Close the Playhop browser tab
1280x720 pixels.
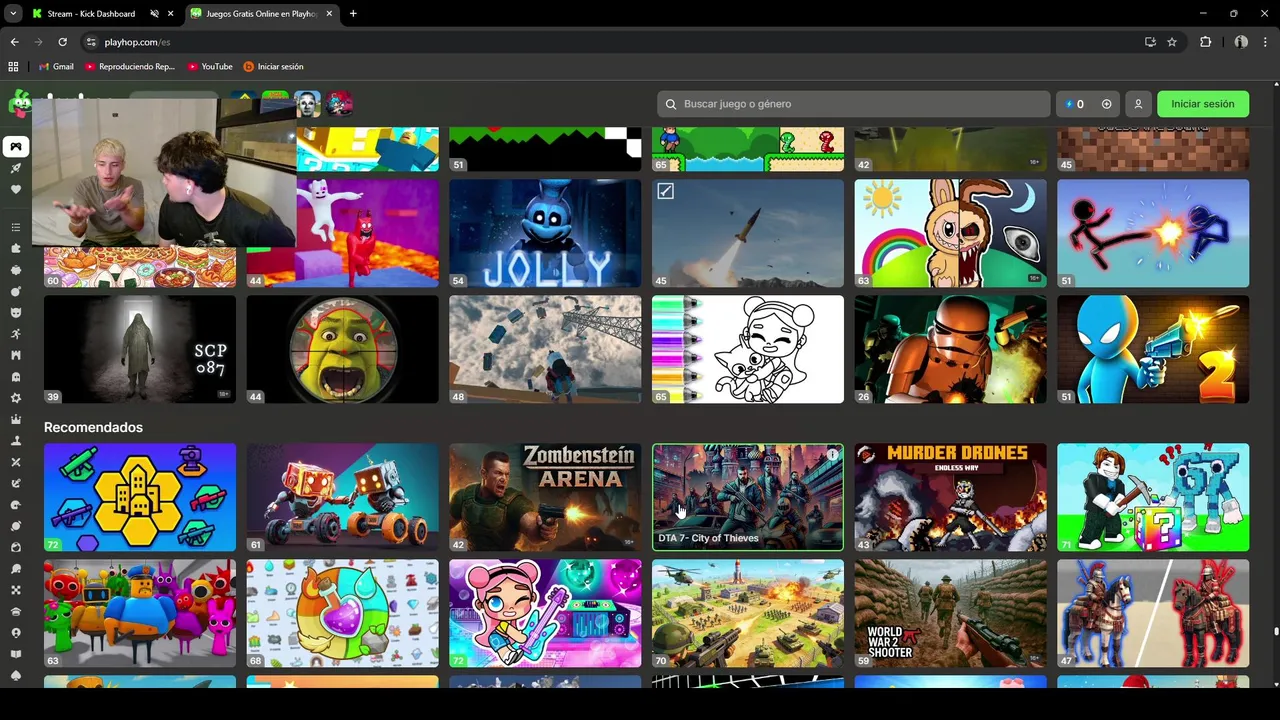point(329,14)
